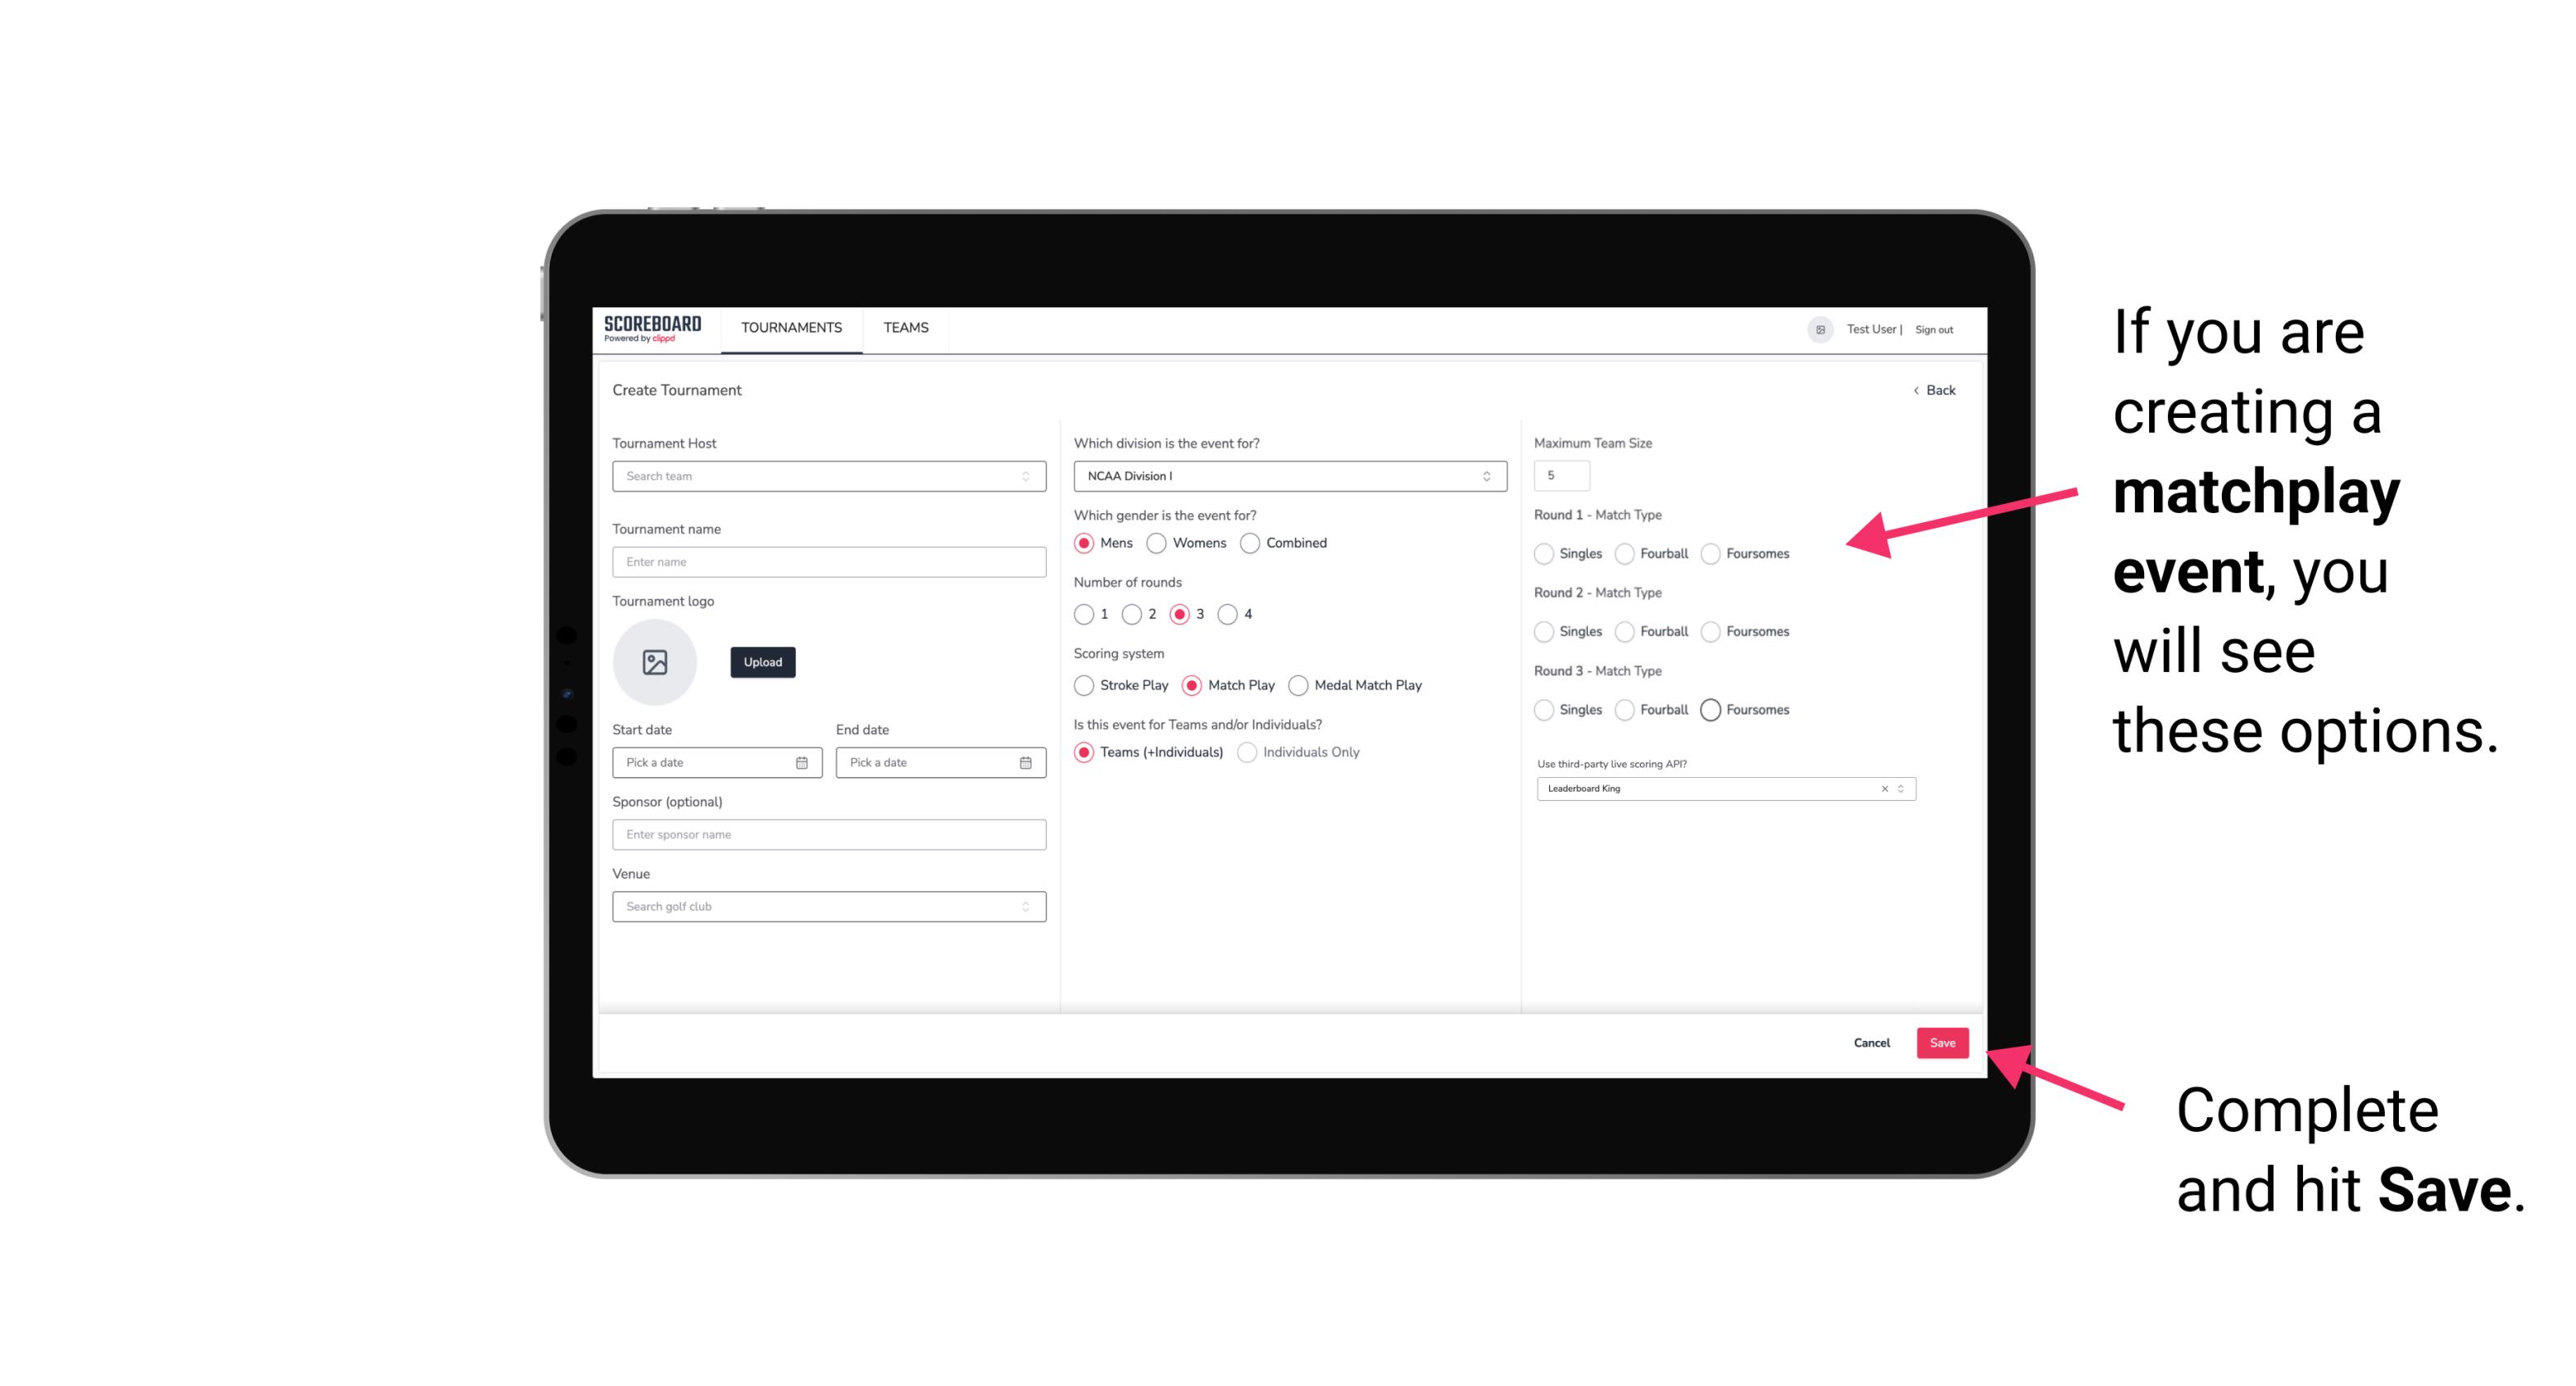Expand the Venue golf club dropdown
Viewport: 2576px width, 1386px height.
1024,907
